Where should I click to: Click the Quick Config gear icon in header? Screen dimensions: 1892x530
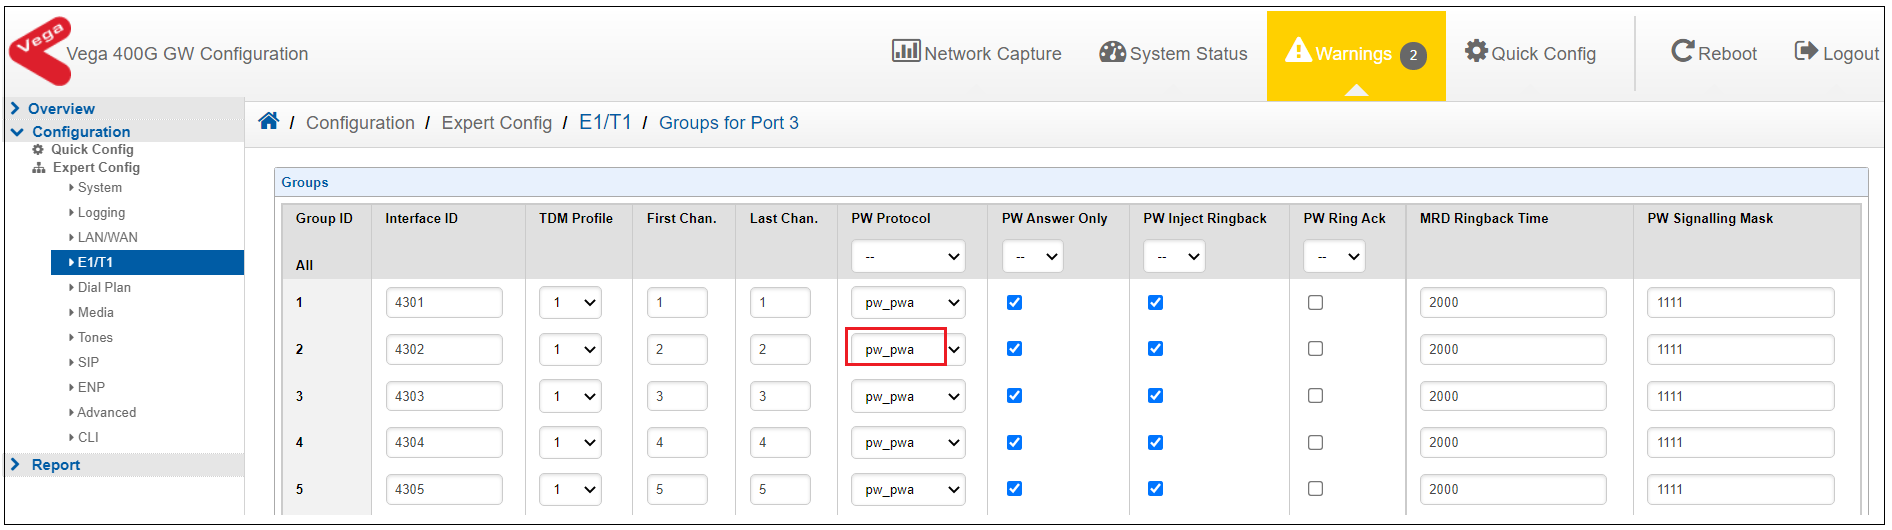tap(1476, 51)
